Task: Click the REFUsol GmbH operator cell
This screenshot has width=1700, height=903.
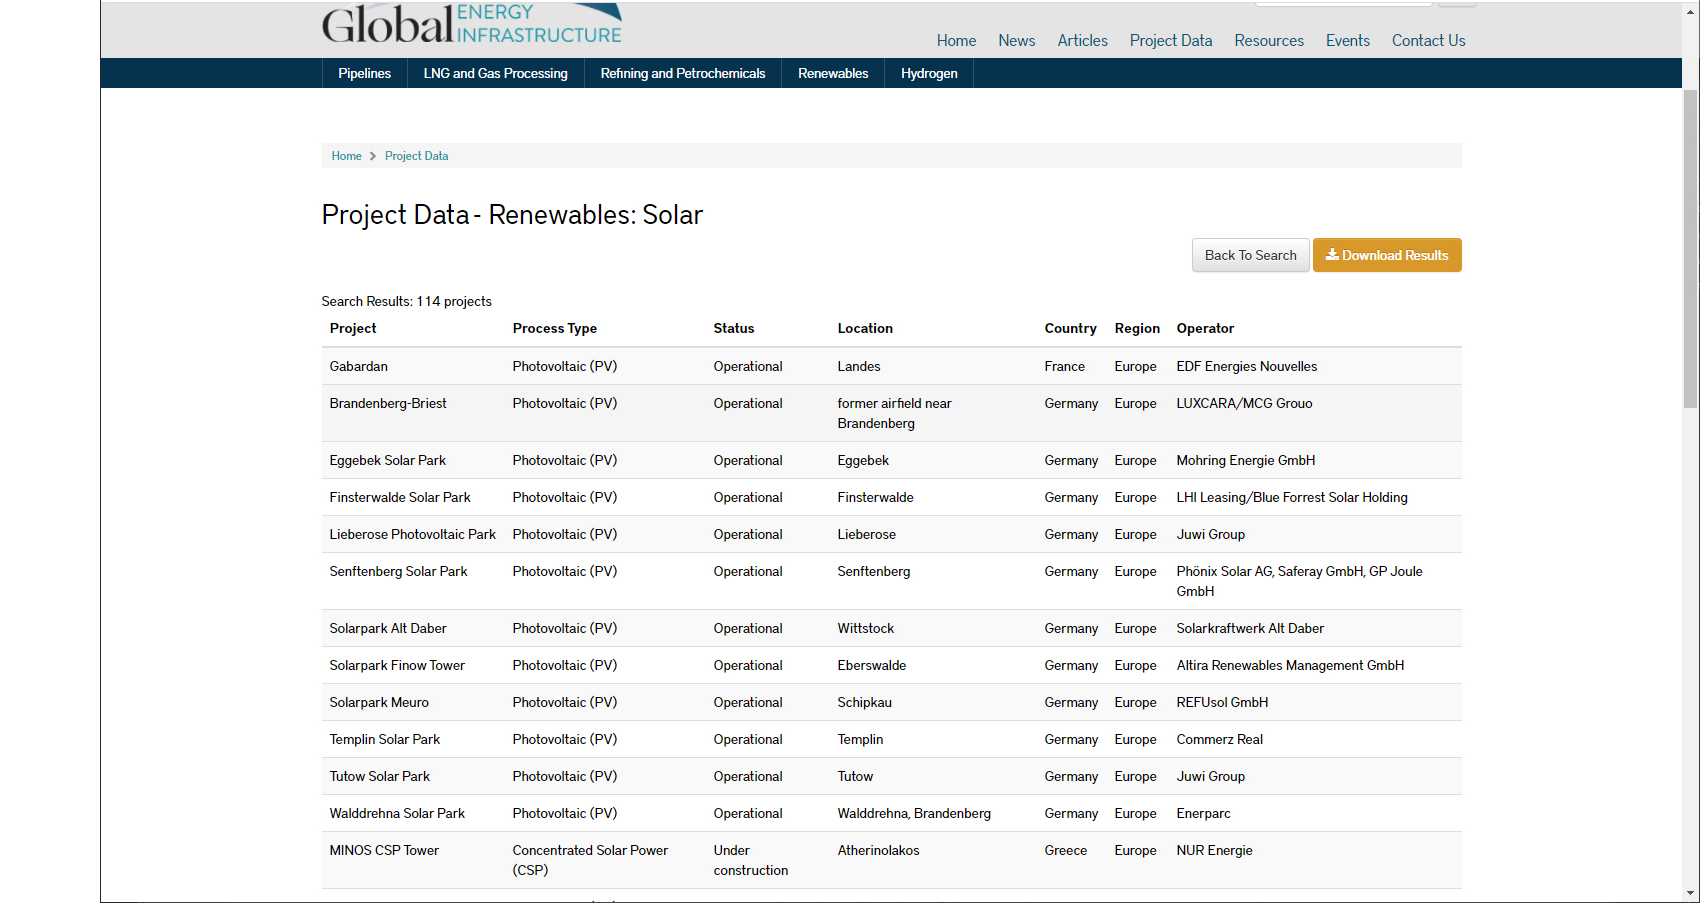Action: coord(1222,702)
